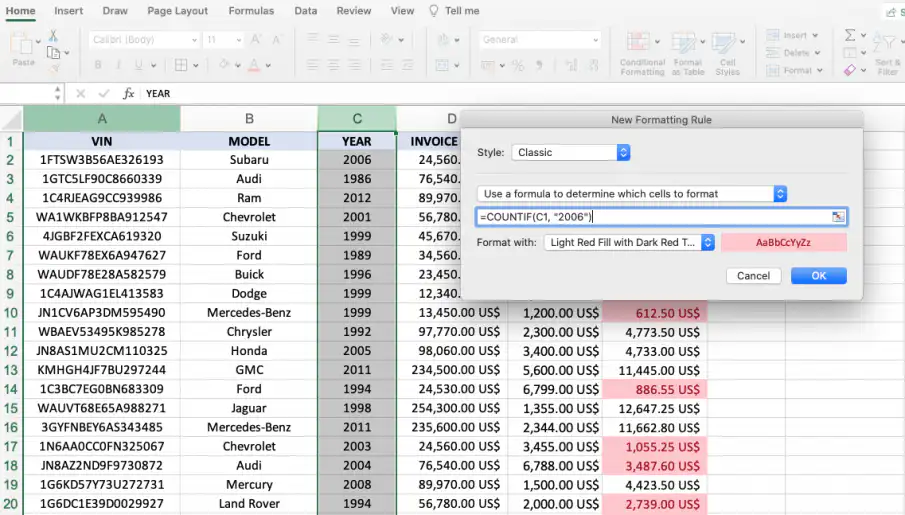The height and width of the screenshot is (515, 905).
Task: Click into the COUNTIF formula input field
Action: (653, 217)
